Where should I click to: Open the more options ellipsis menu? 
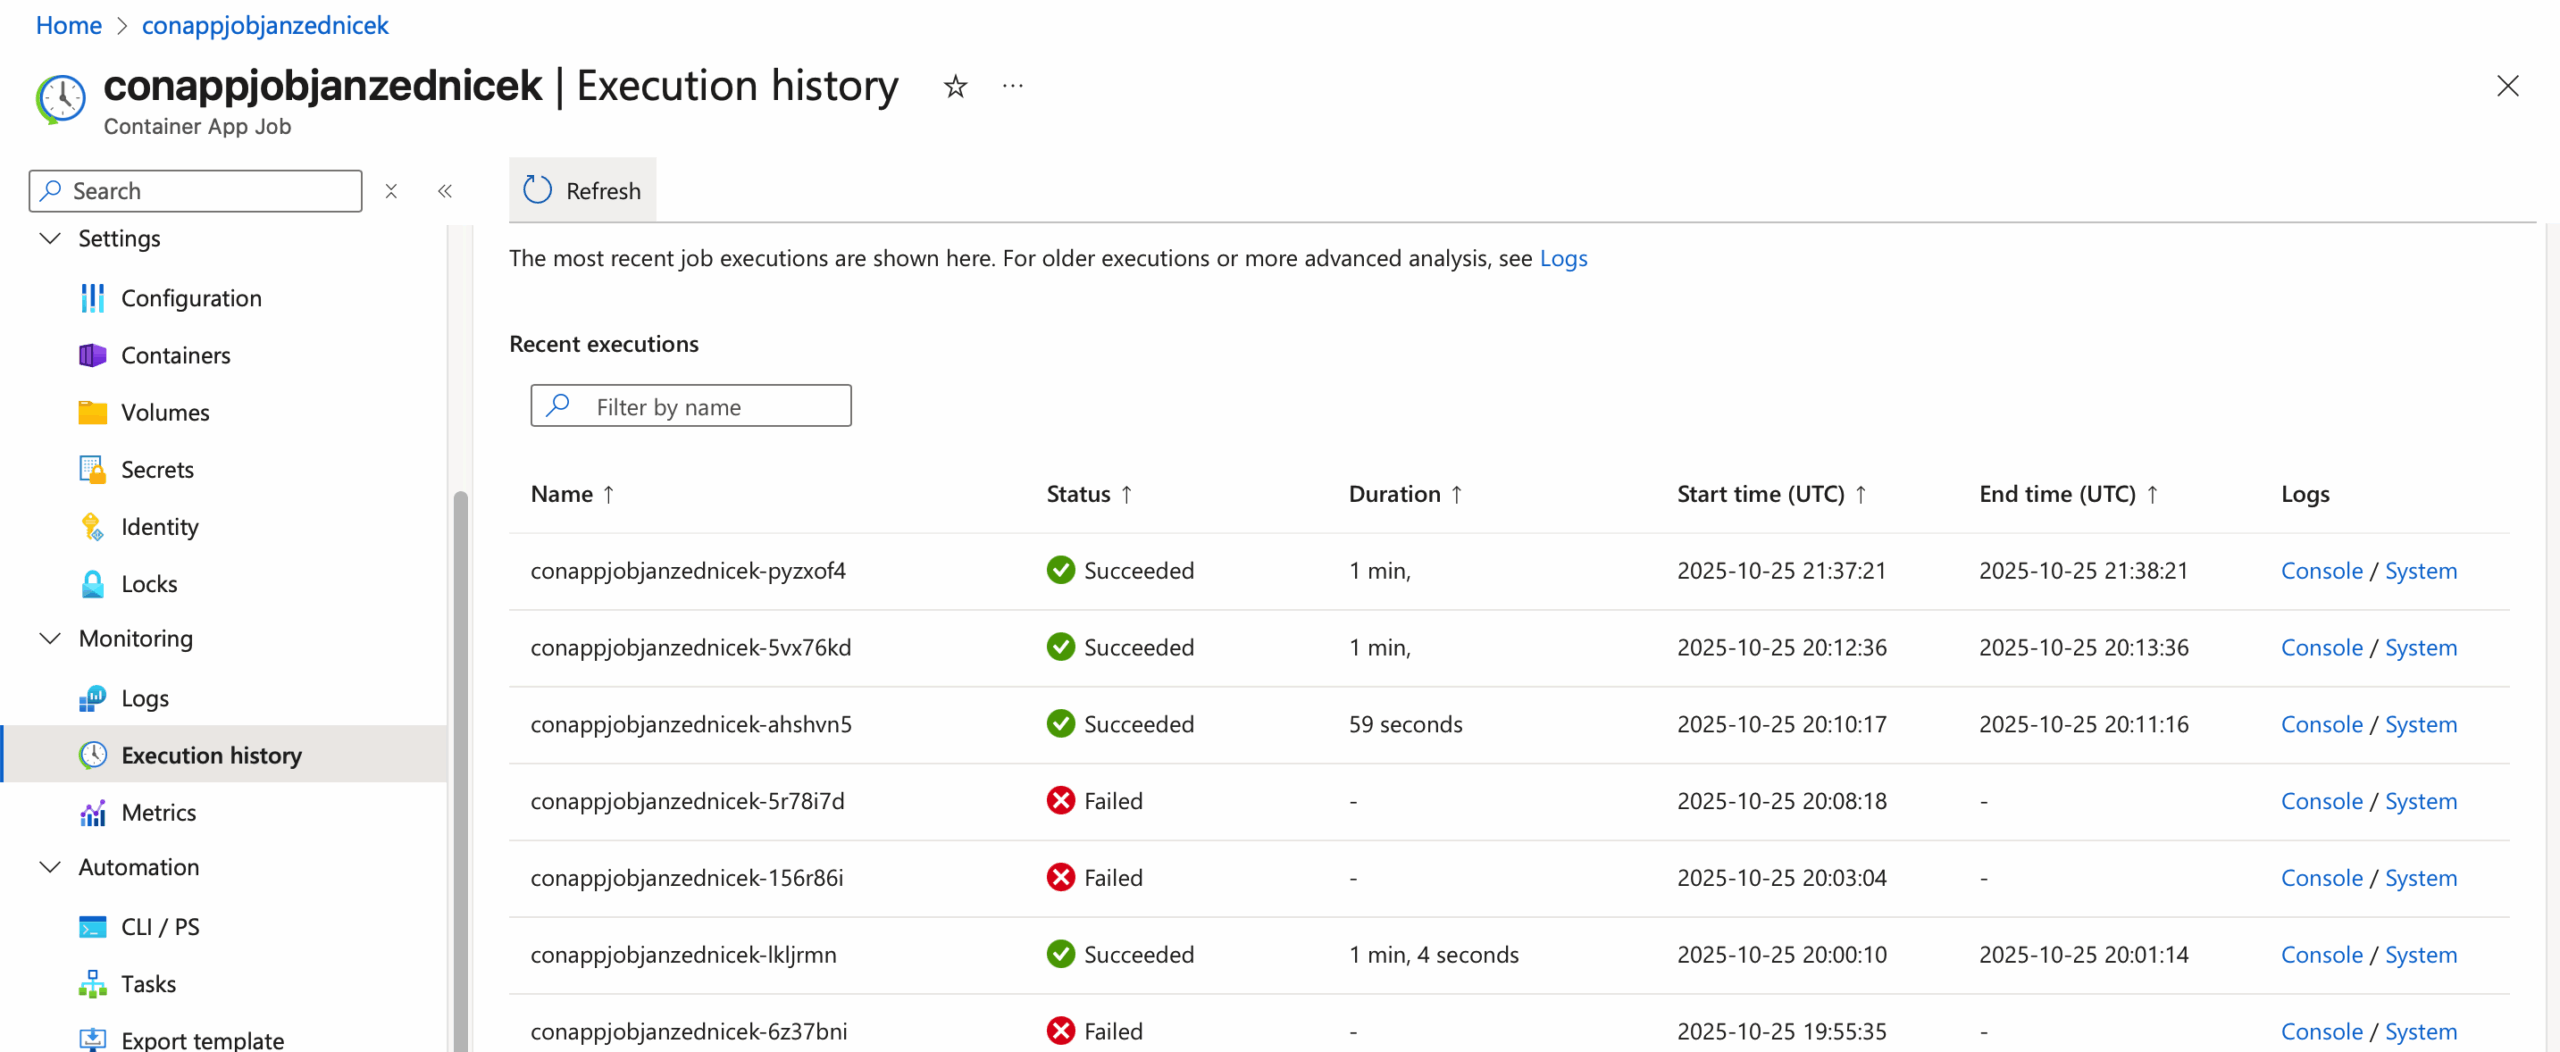click(x=1012, y=87)
